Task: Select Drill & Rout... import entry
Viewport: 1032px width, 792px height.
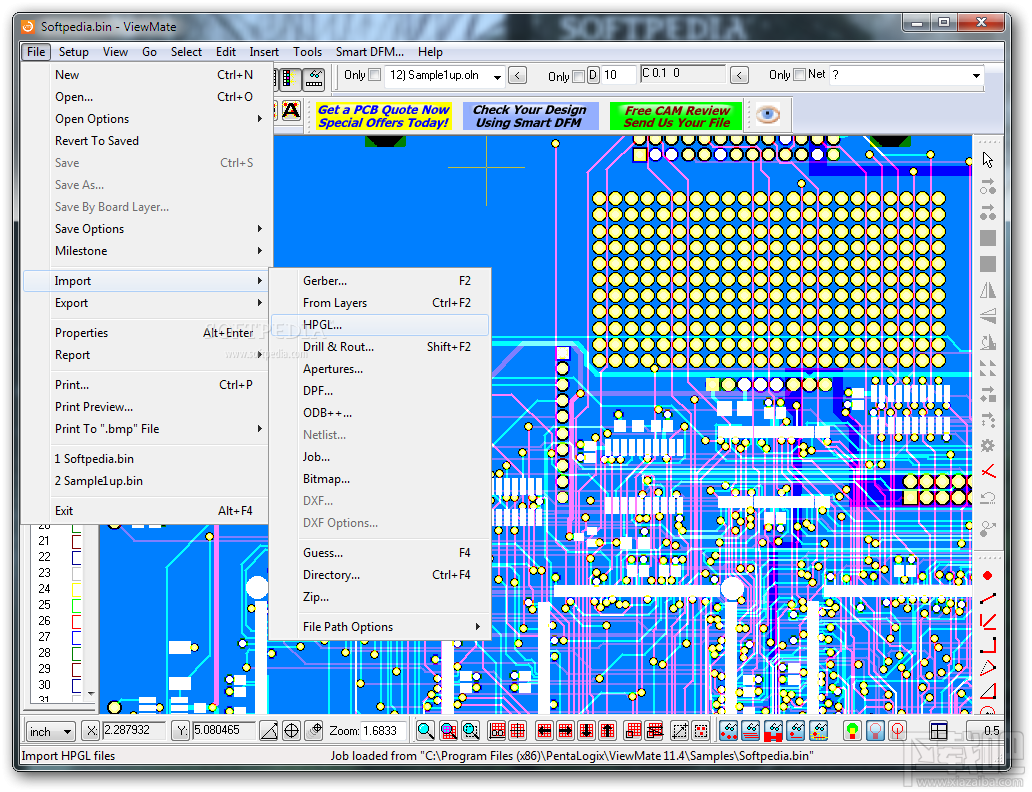Action: tap(380, 347)
